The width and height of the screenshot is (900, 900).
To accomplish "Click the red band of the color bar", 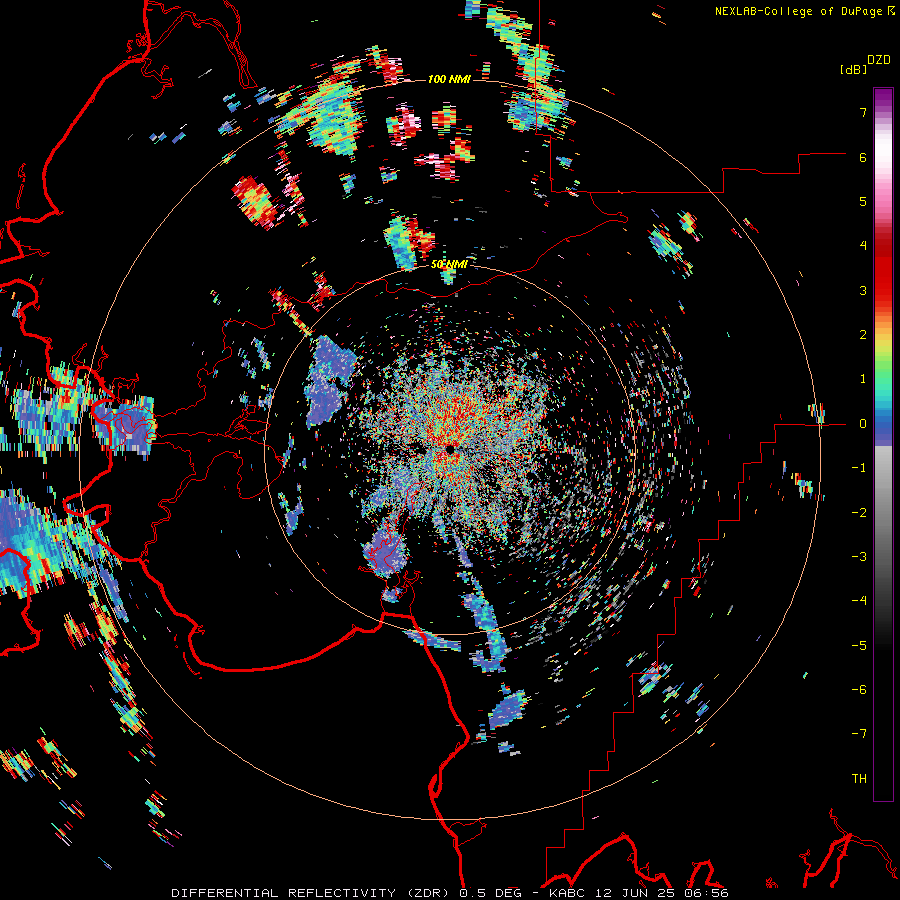I will [x=883, y=276].
